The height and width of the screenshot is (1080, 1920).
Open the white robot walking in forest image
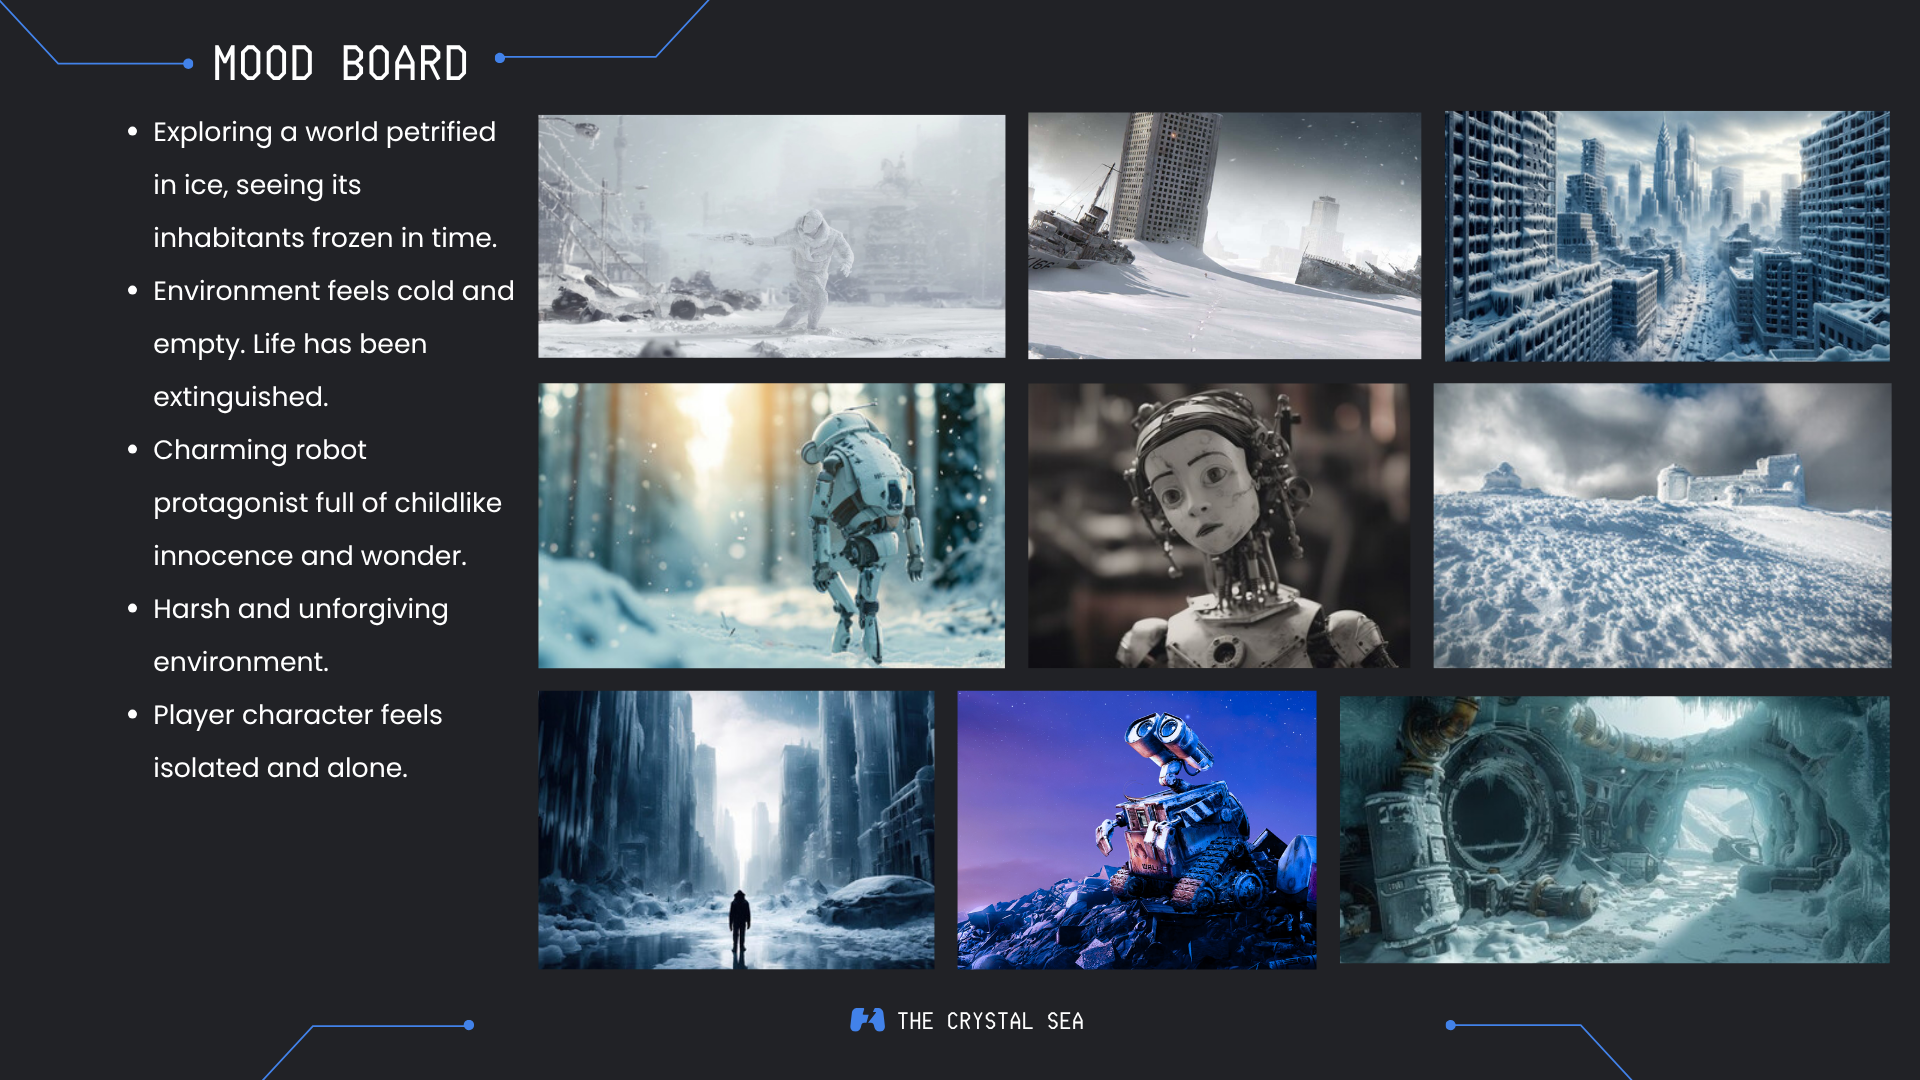[x=771, y=525]
